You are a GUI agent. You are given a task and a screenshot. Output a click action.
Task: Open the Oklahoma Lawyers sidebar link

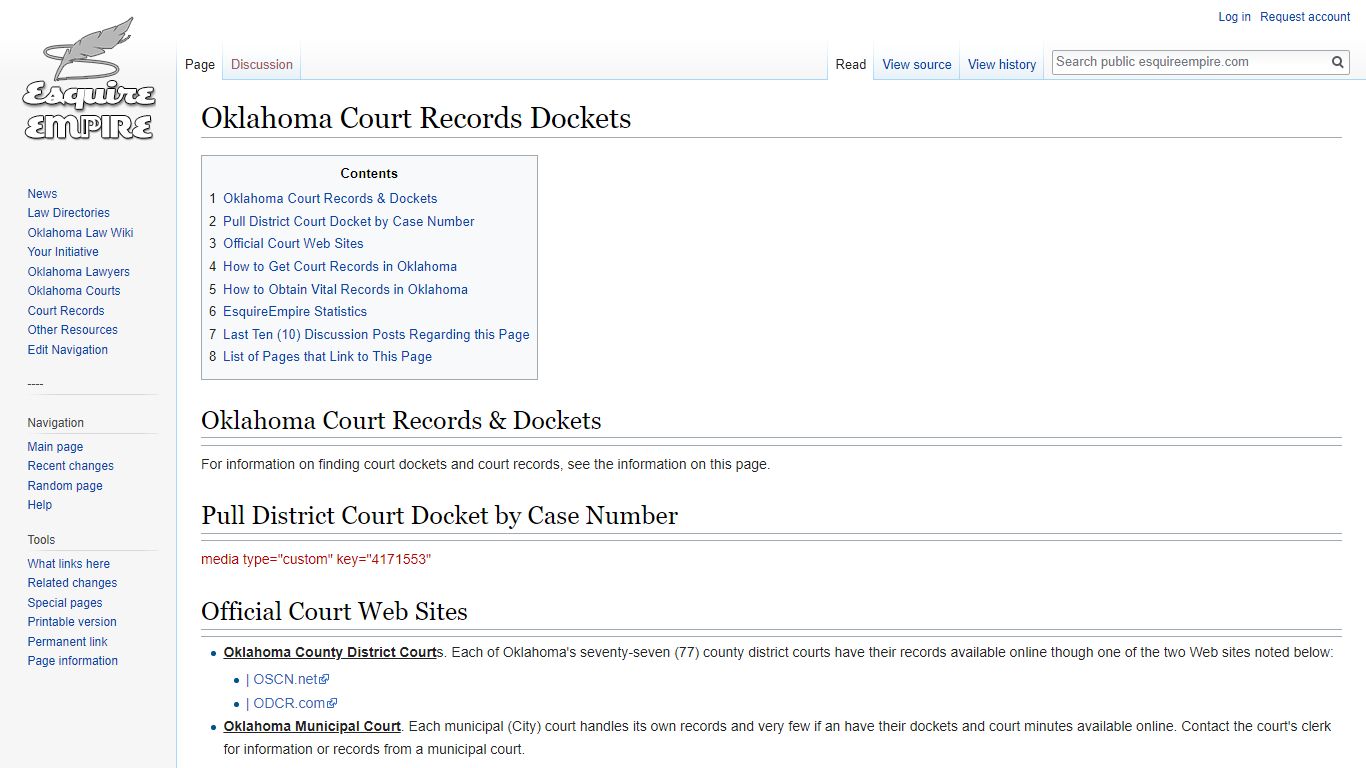point(79,272)
